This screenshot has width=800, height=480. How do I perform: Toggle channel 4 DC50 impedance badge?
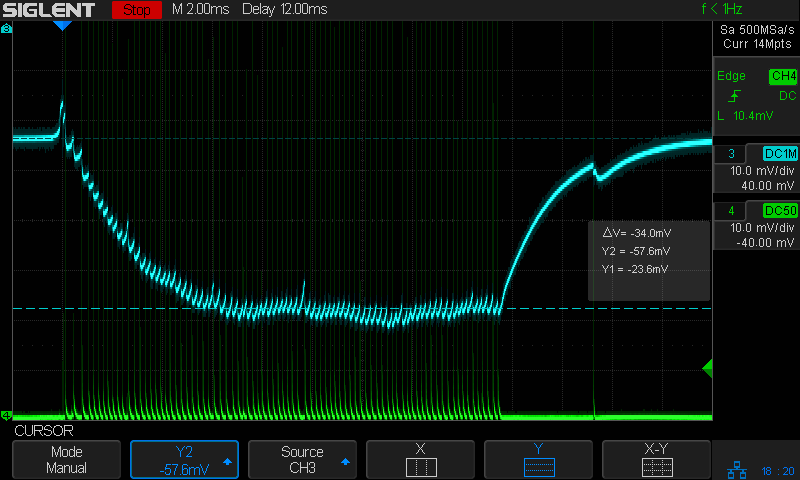(x=779, y=210)
